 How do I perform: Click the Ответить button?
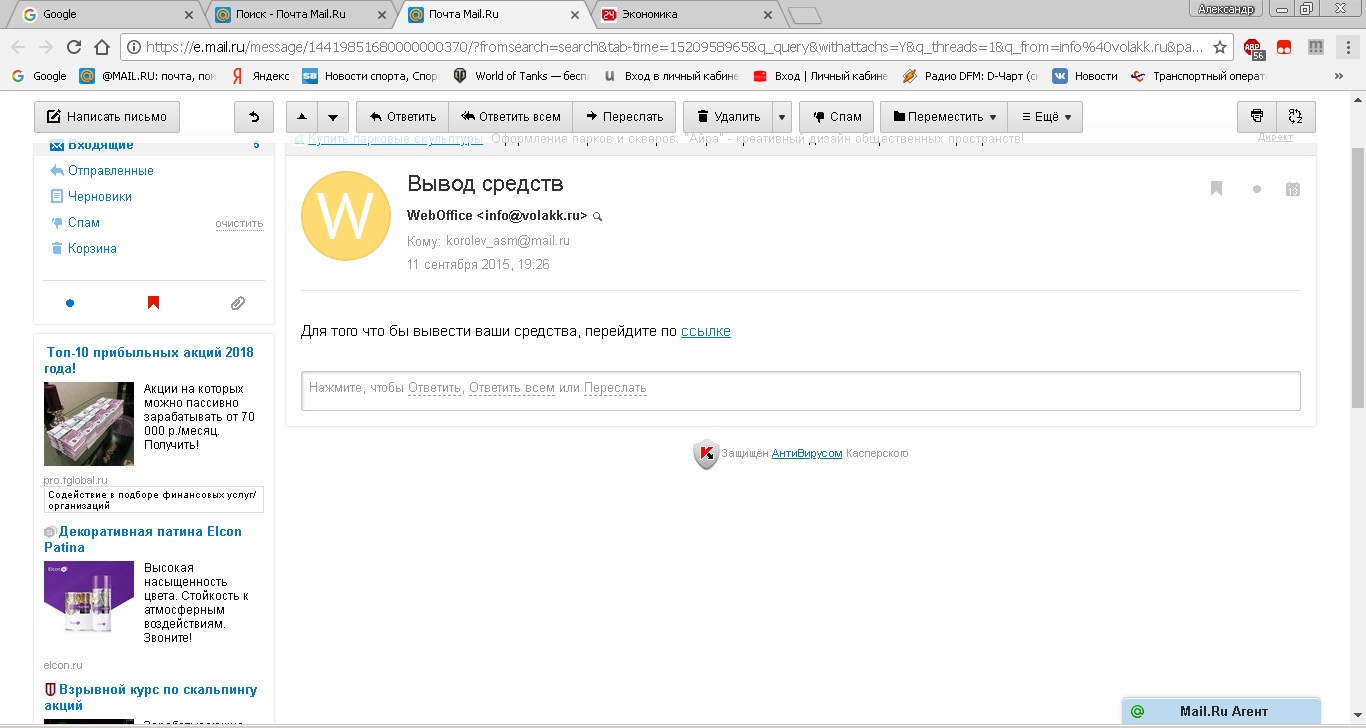click(402, 117)
